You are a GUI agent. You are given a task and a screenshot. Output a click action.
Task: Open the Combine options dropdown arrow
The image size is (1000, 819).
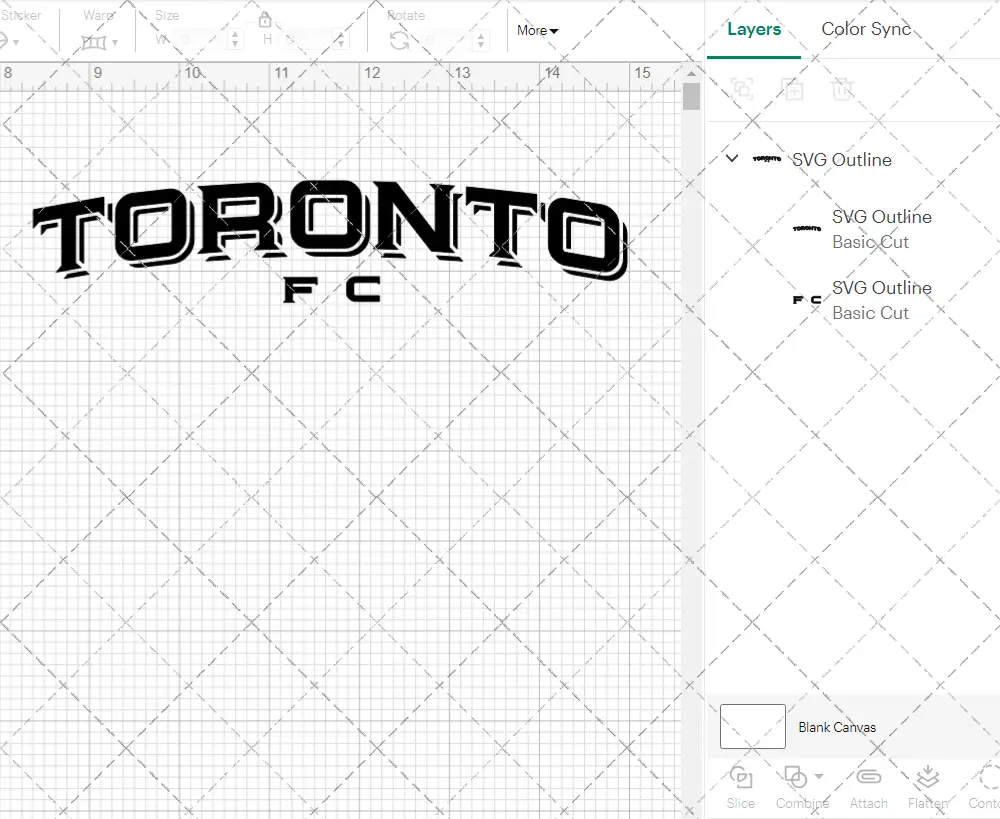tap(818, 777)
